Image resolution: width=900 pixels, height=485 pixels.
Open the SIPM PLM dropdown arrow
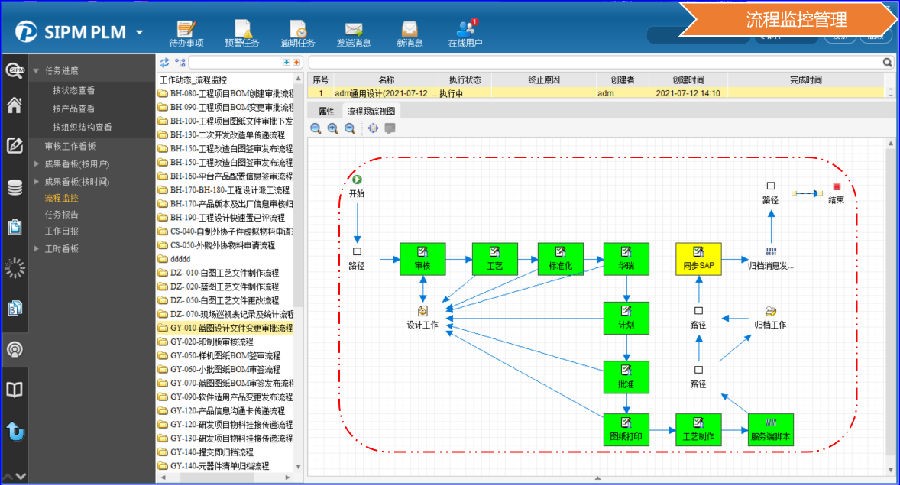point(140,32)
